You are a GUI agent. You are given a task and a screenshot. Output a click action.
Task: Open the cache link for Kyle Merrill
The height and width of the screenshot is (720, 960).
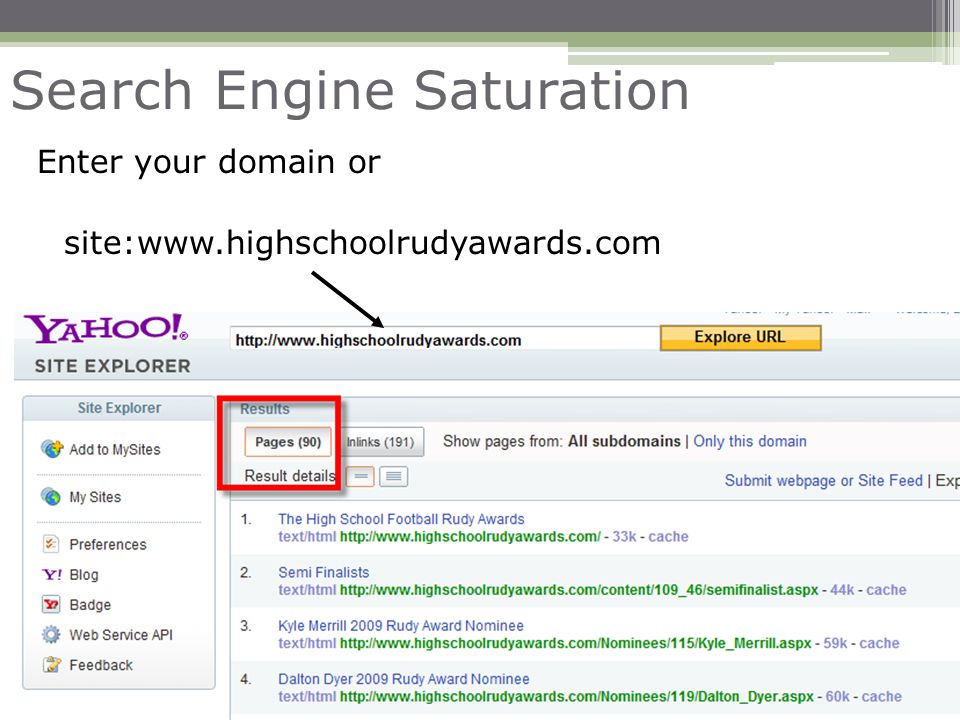(x=879, y=643)
